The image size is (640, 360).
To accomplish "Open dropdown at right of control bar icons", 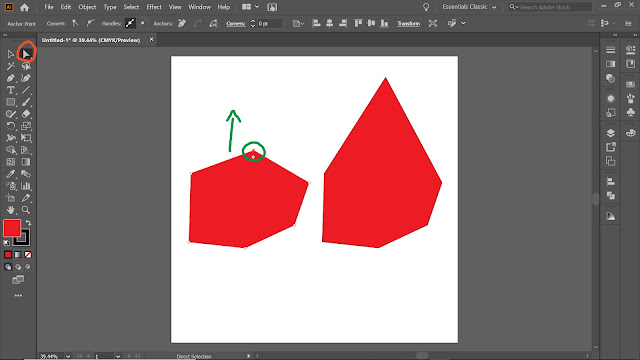I will coord(463,23).
